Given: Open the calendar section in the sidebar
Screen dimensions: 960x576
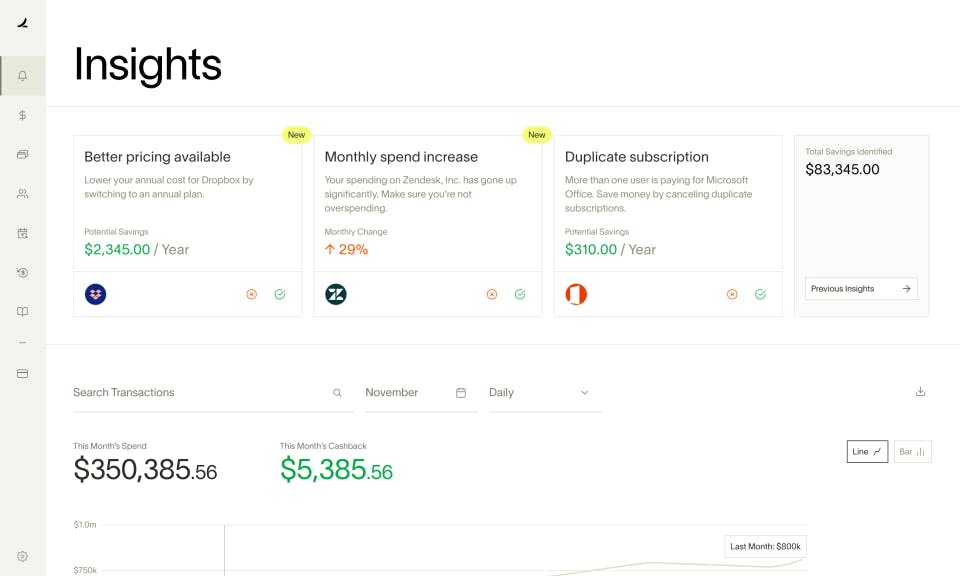Looking at the screenshot, I should (x=21, y=233).
